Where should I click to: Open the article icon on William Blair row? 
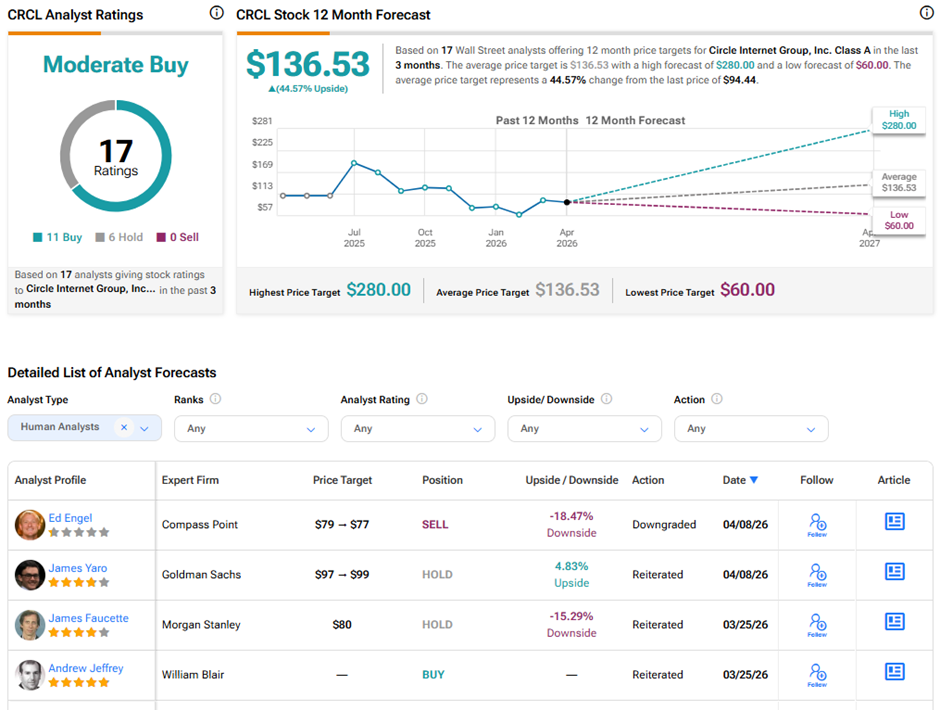[x=894, y=672]
